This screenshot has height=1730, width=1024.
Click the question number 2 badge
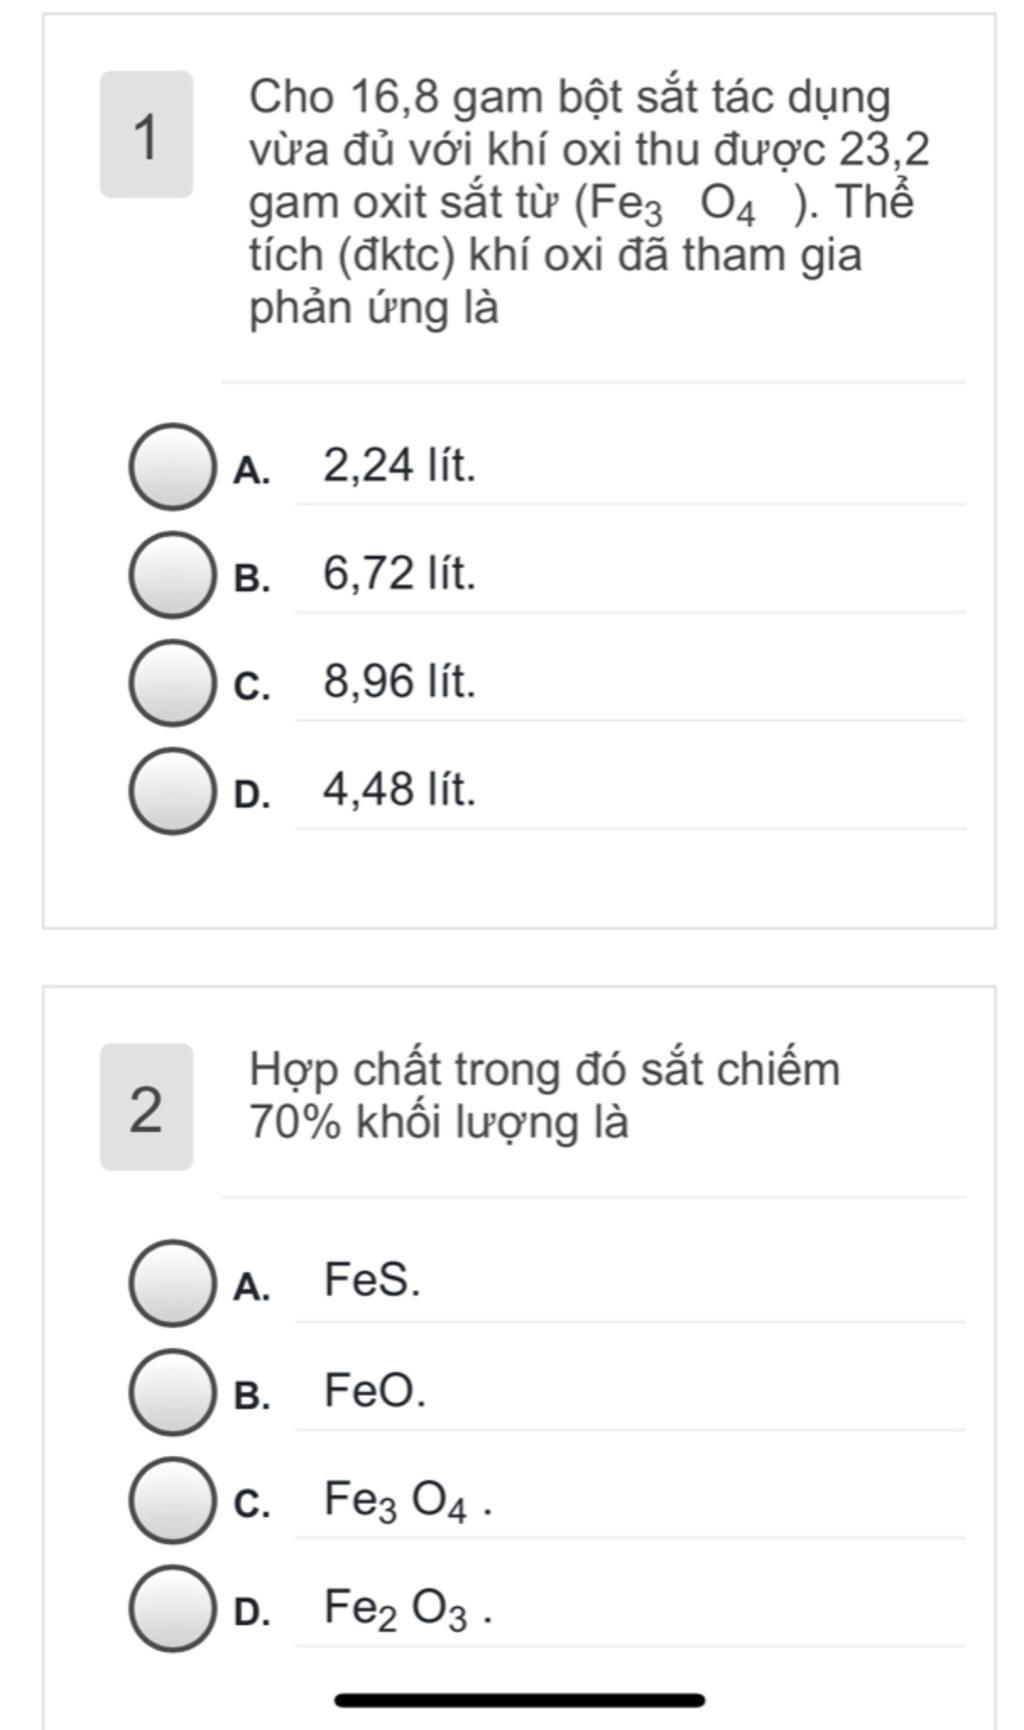[146, 1107]
